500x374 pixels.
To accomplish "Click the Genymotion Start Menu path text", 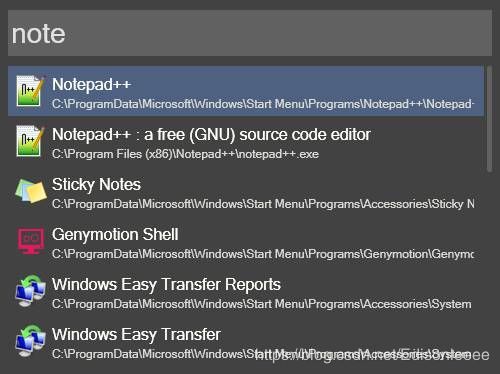I will 263,254.
